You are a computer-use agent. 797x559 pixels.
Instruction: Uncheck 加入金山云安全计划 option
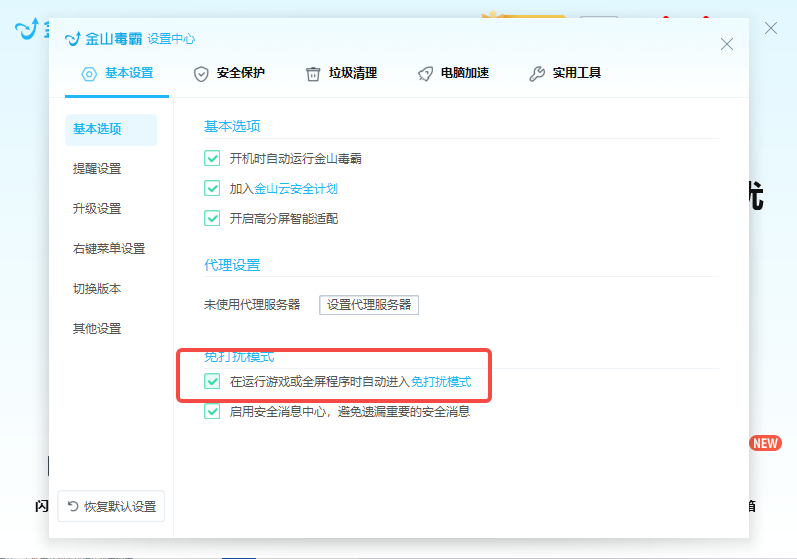tap(212, 188)
